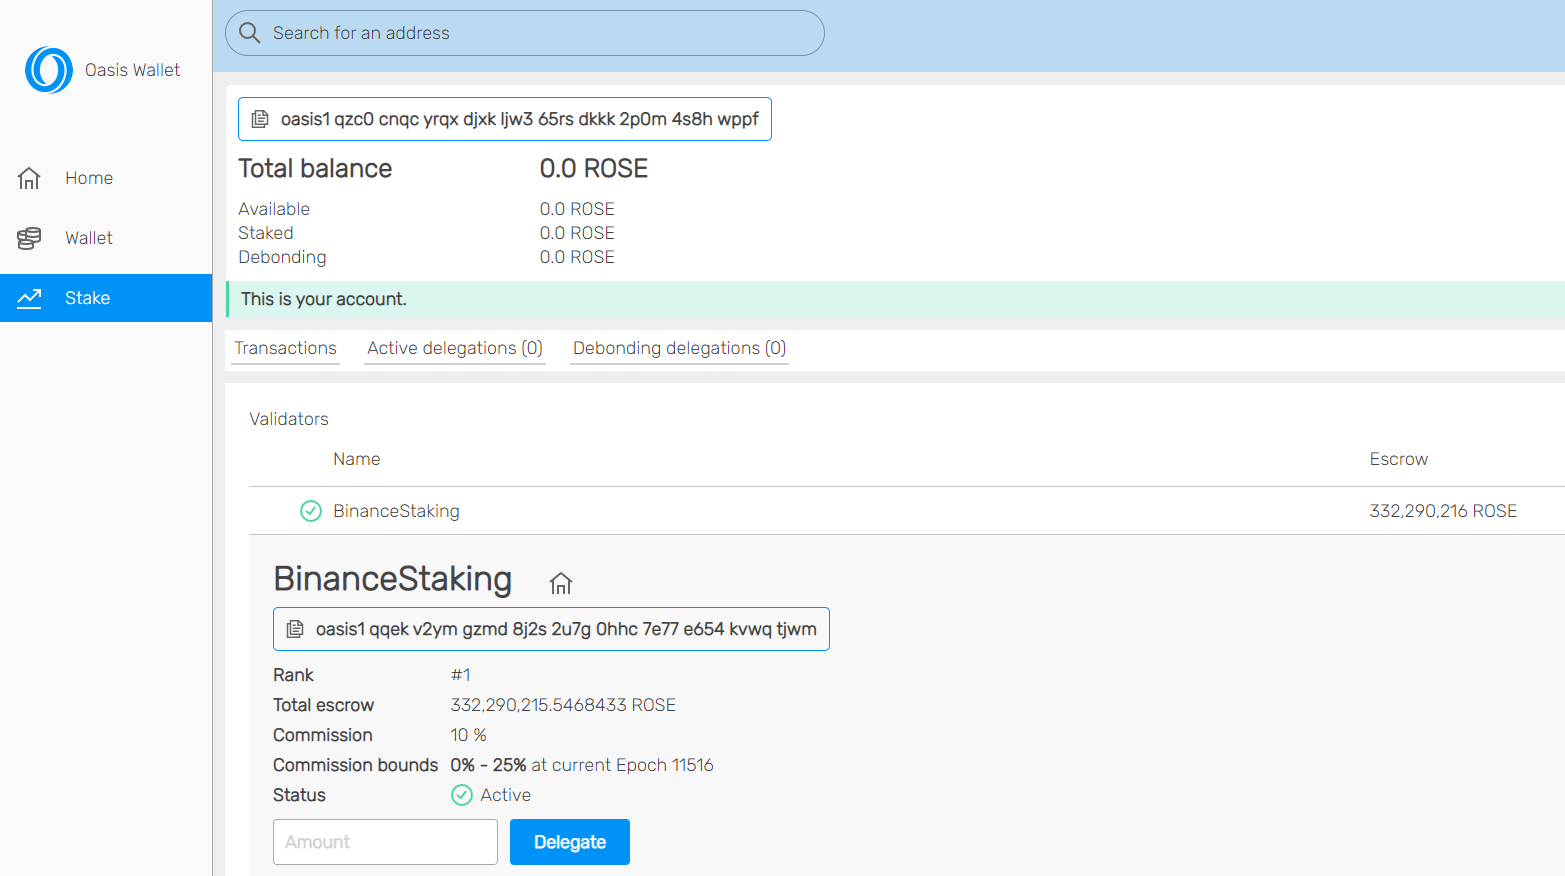Focus the Search for an address field
This screenshot has width=1565, height=876.
point(525,33)
